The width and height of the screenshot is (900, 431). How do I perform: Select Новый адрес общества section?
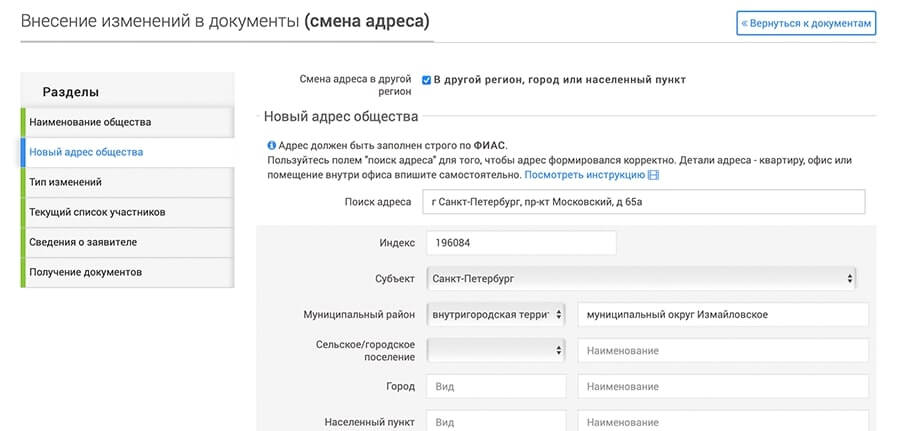pyautogui.click(x=127, y=152)
